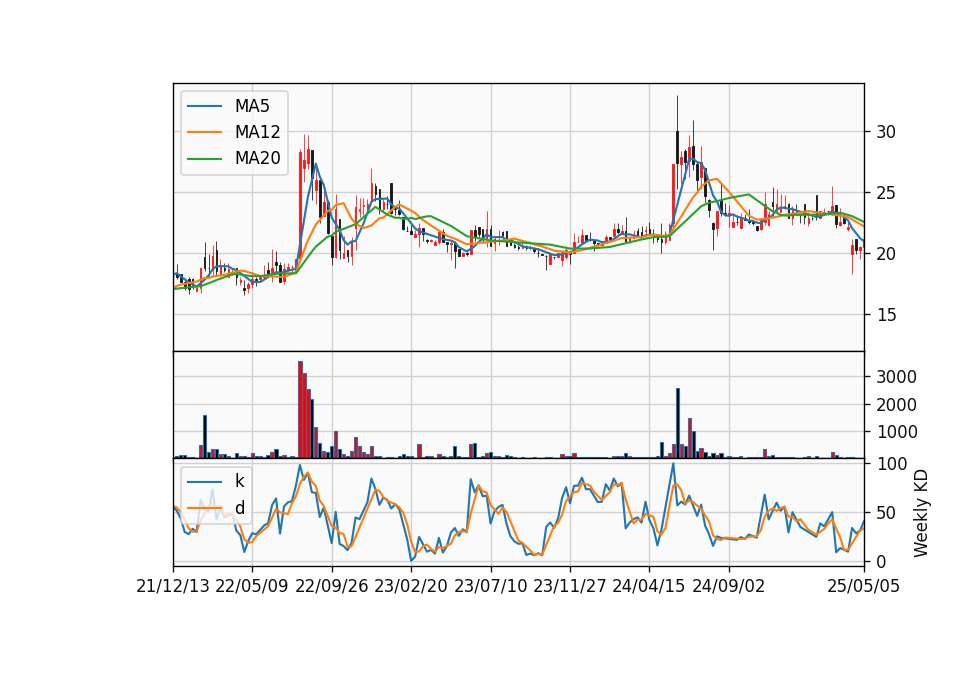Click the highest candlestick wick near 33

click(677, 113)
